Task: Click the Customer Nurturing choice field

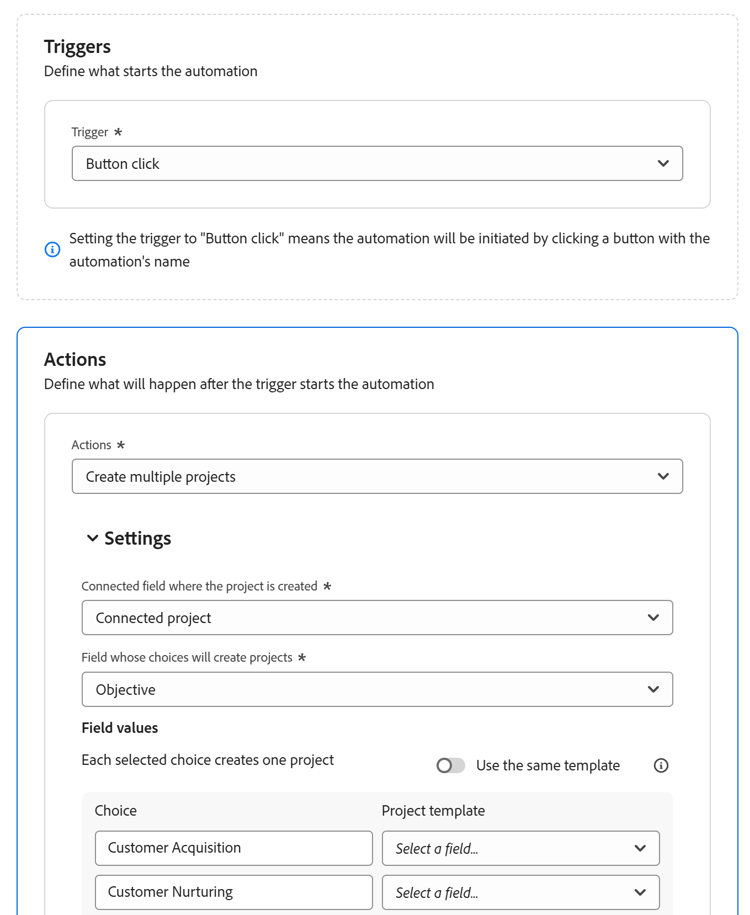Action: (233, 892)
